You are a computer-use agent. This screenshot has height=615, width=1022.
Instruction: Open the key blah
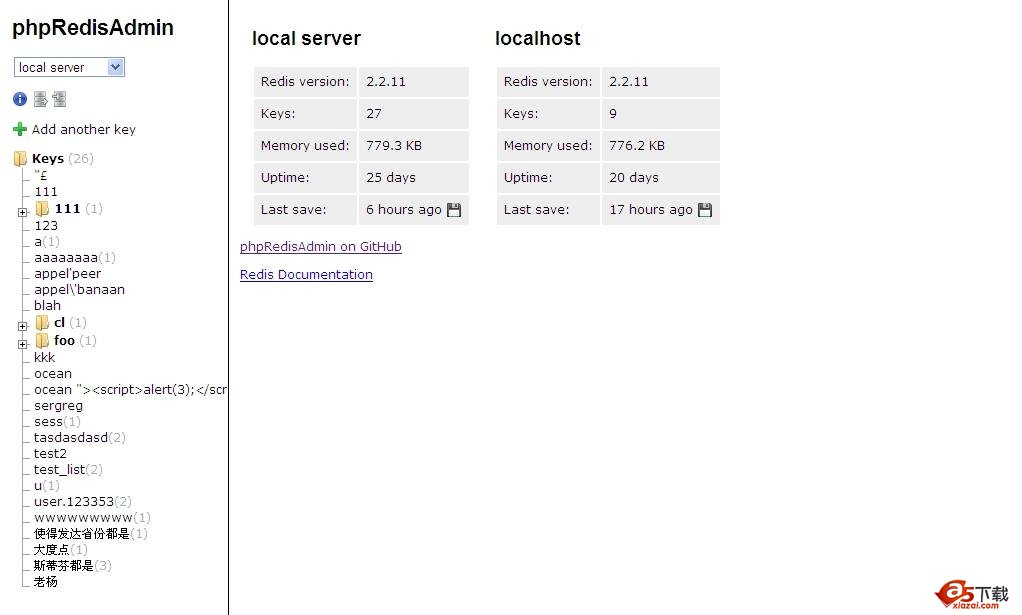[48, 306]
